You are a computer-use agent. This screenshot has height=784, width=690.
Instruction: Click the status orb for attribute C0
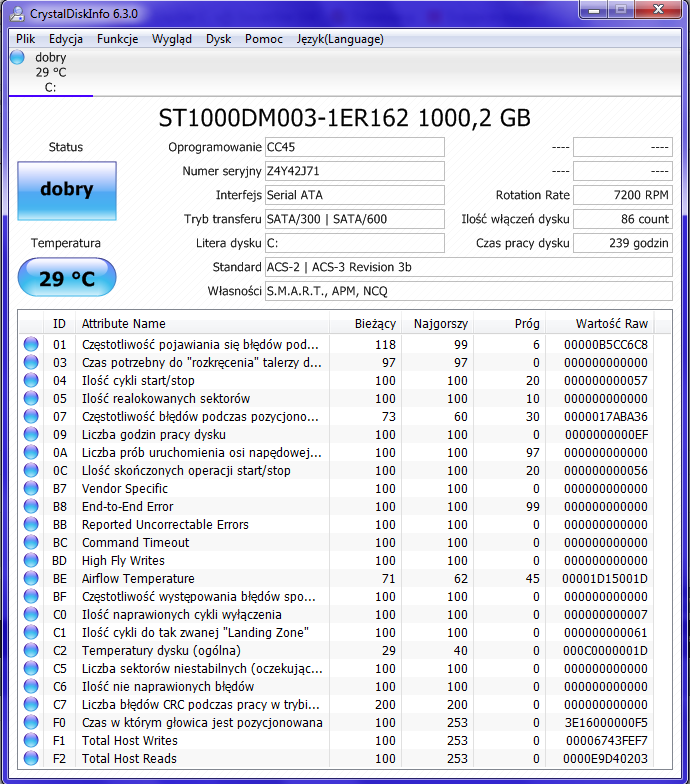coord(31,614)
